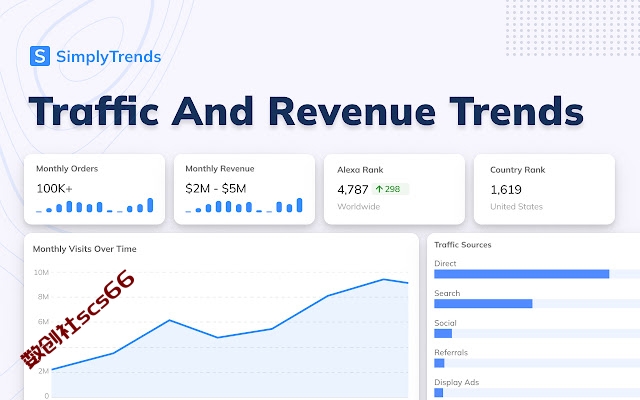The height and width of the screenshot is (400, 640).
Task: Click the Display Ads traffic progress bar
Action: click(x=537, y=393)
